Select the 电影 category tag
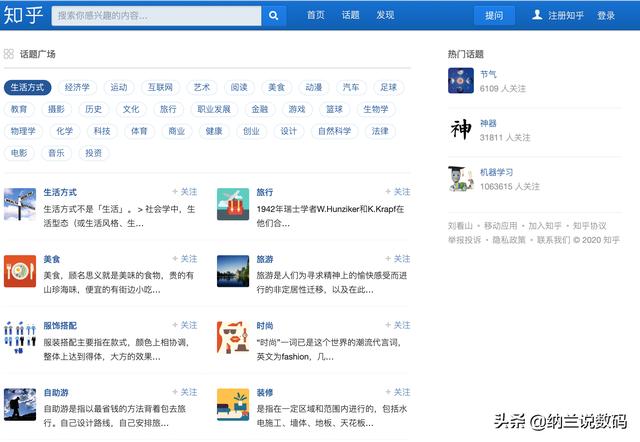 [19, 153]
